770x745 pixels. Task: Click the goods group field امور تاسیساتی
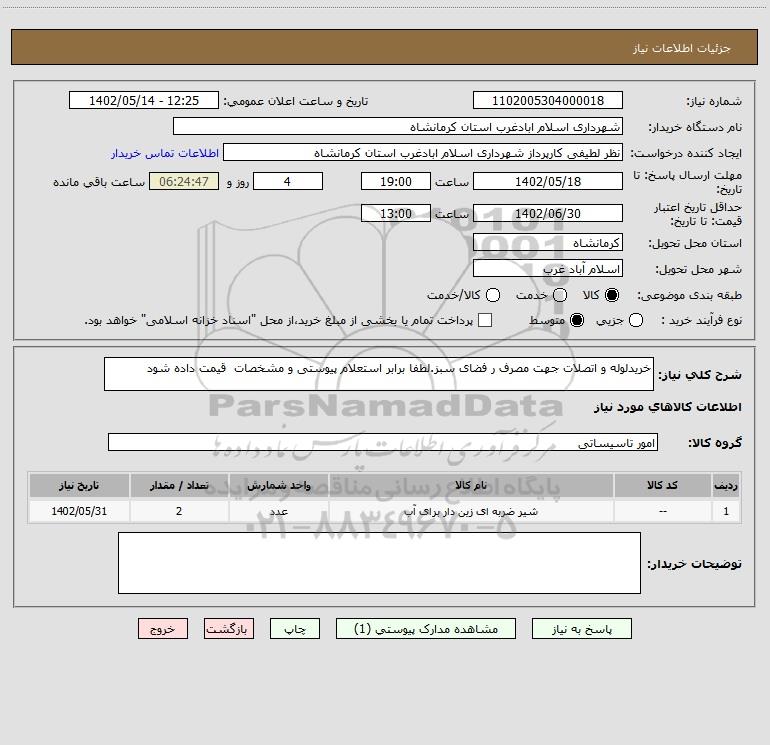click(x=383, y=442)
